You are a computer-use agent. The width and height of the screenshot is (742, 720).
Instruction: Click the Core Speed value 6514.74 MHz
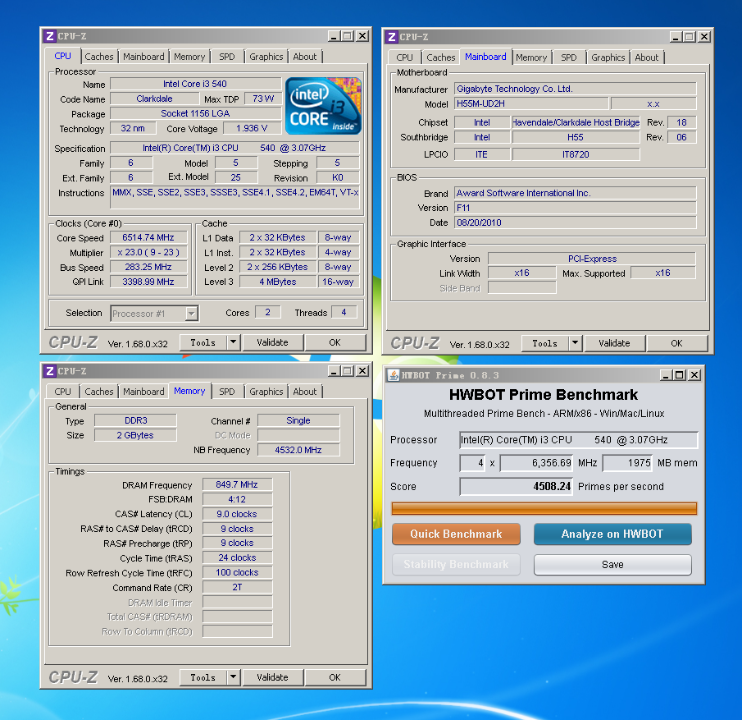149,237
